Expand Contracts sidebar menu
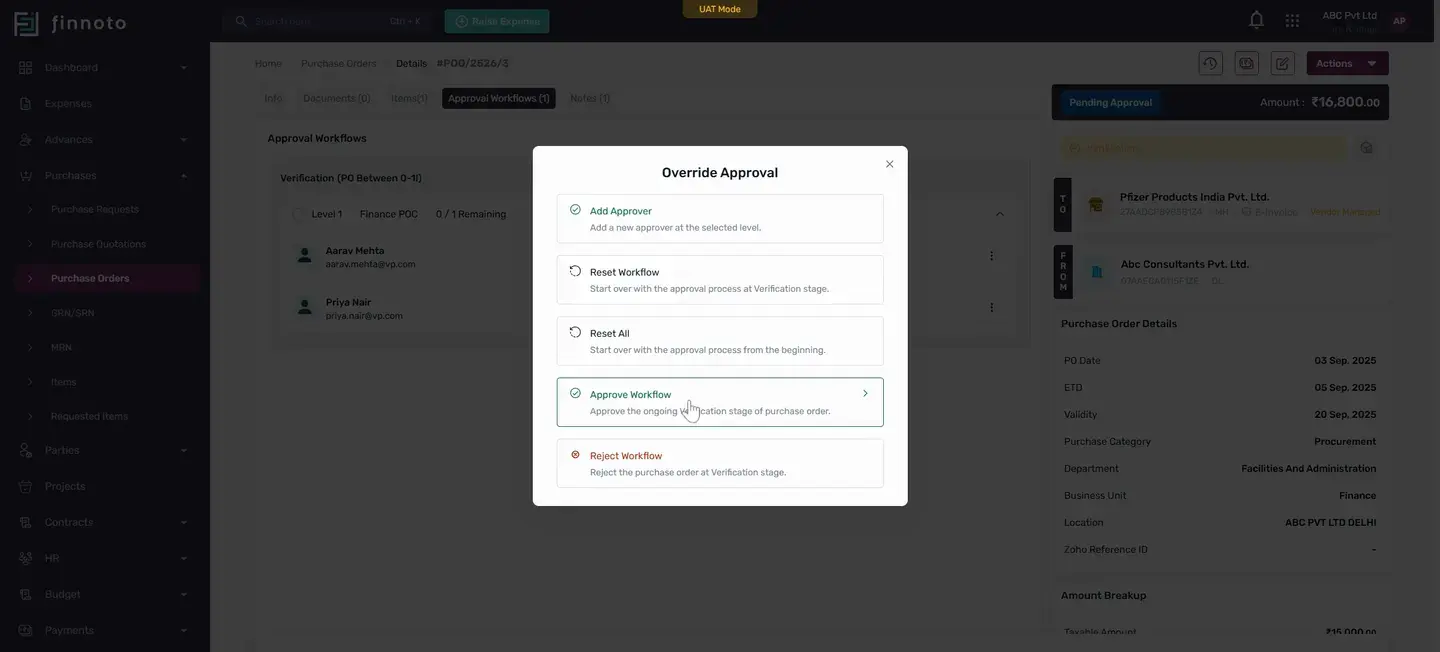 point(104,522)
